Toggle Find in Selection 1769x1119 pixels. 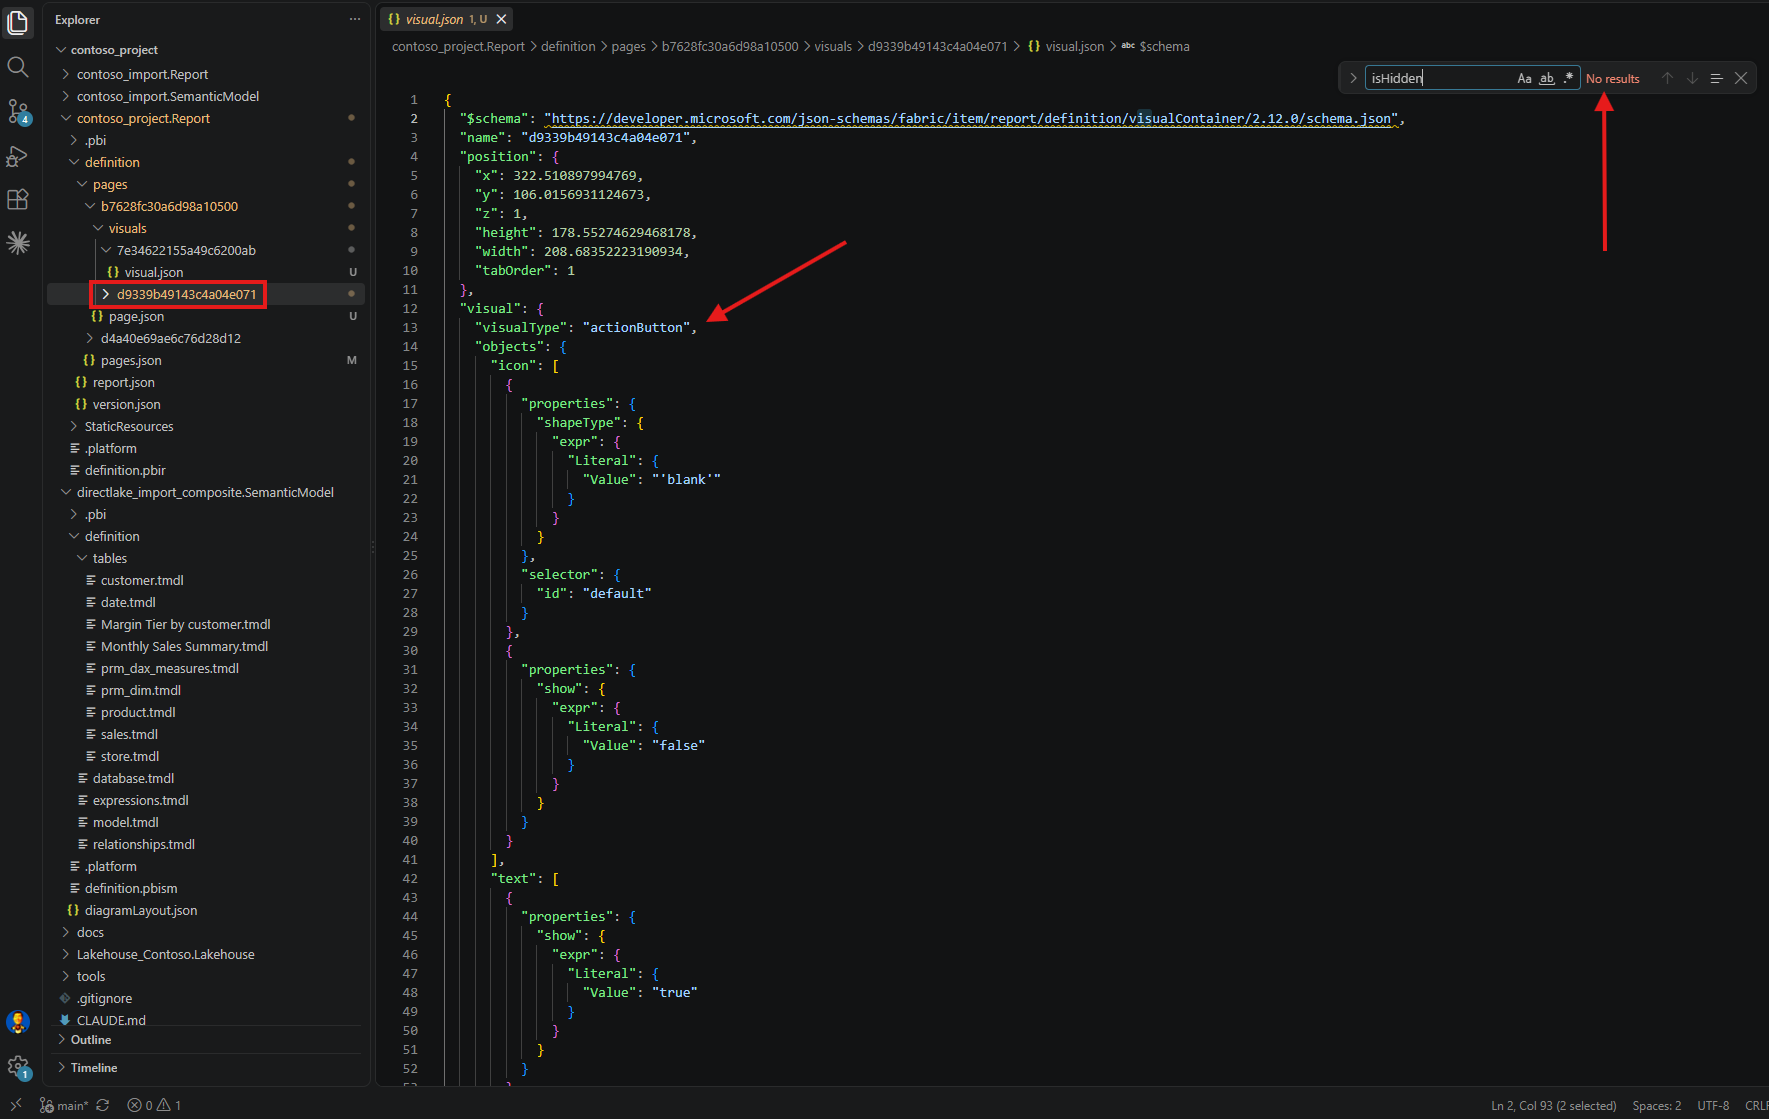pos(1716,78)
